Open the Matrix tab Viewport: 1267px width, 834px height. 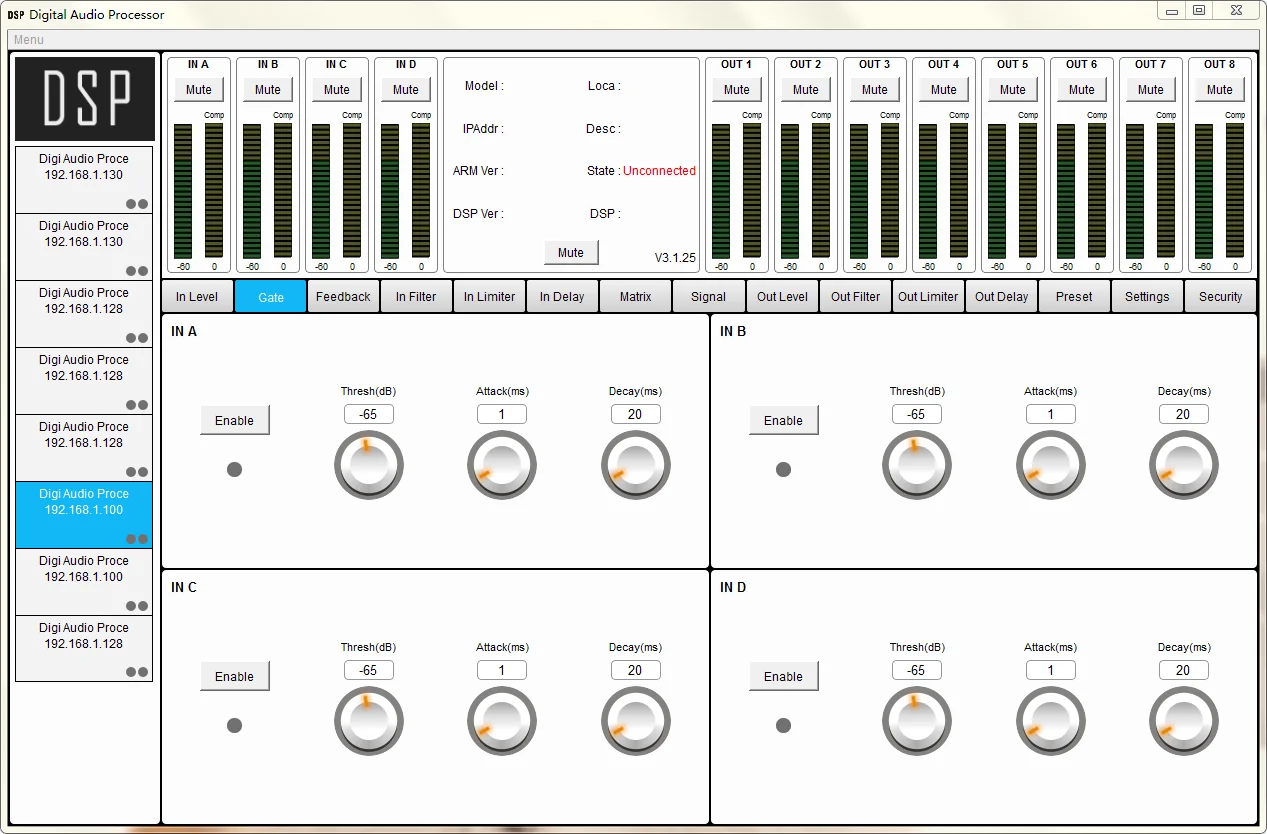[x=635, y=296]
